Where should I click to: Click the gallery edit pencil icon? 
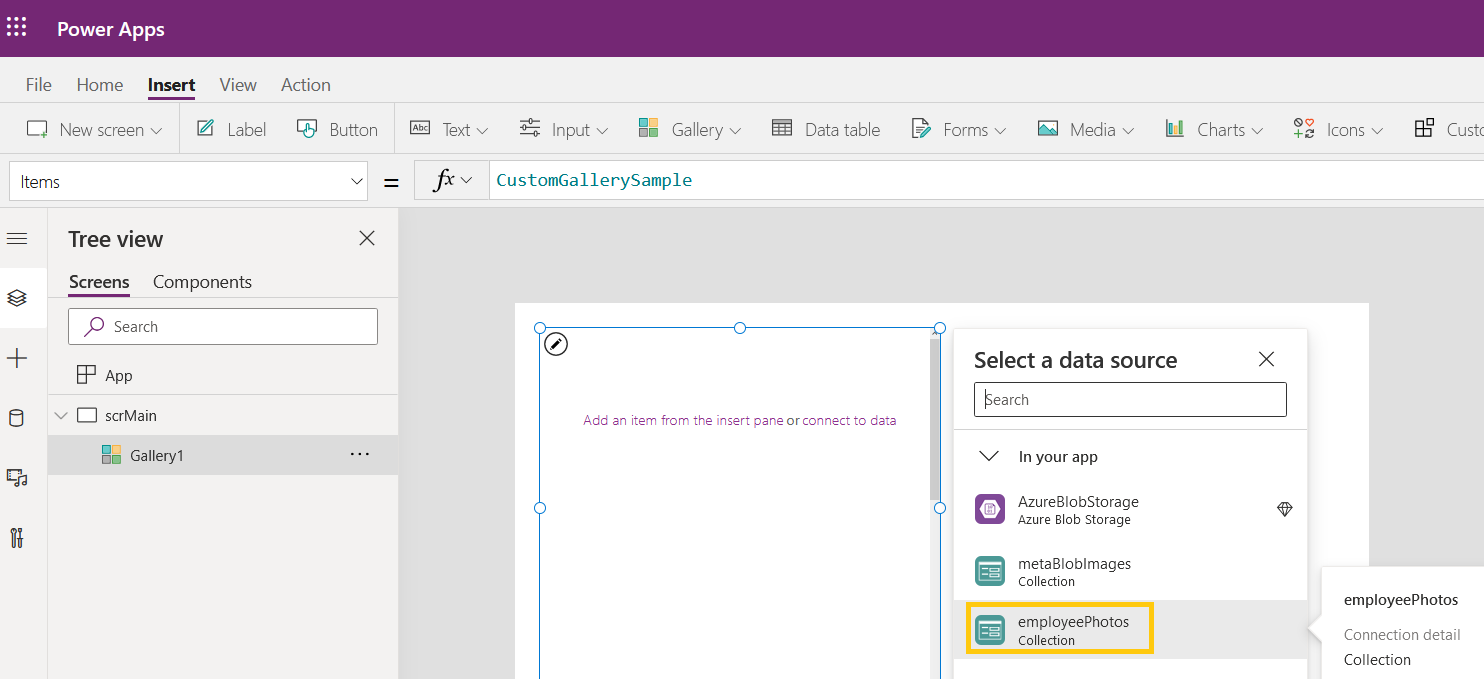556,345
